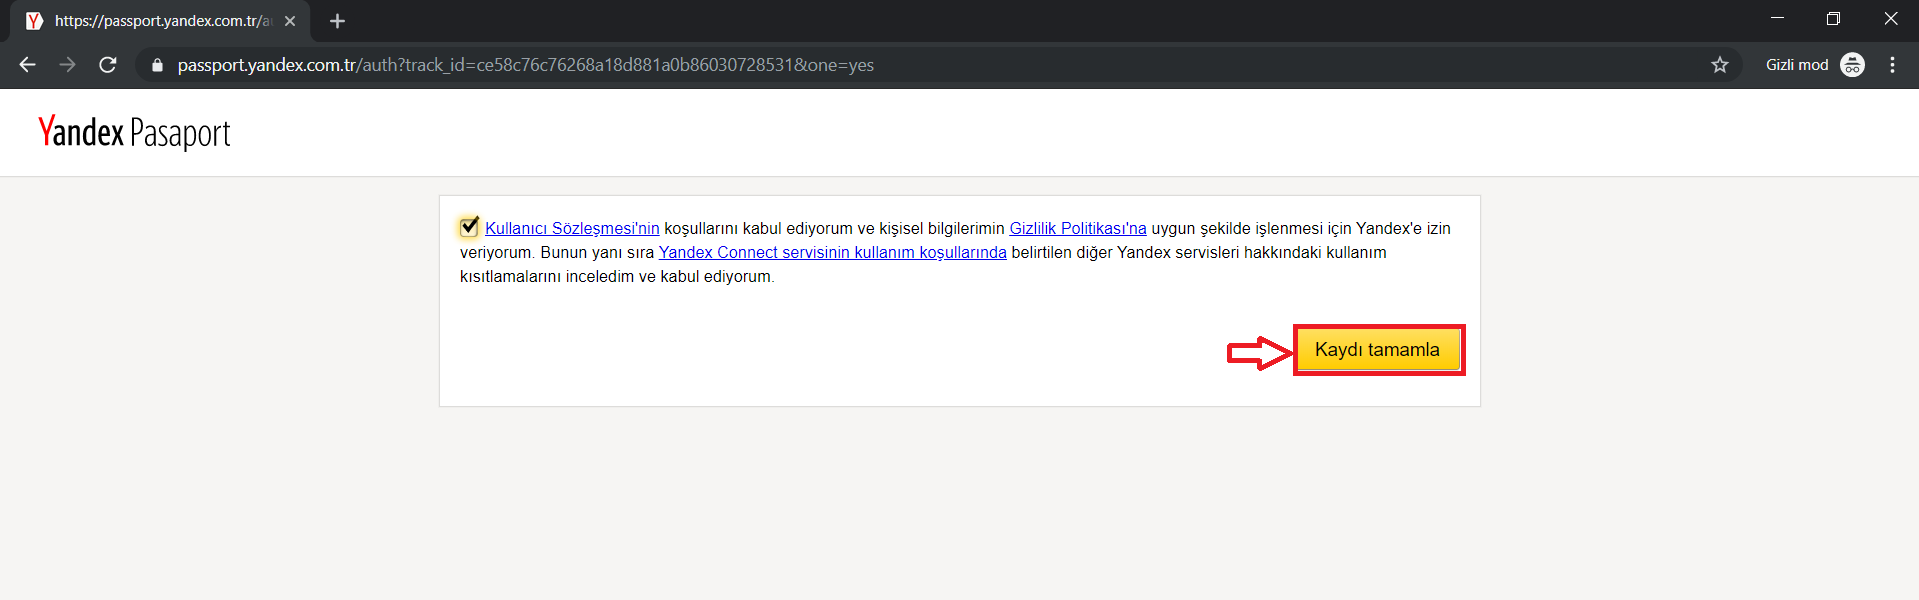Open a new tab with the plus icon
This screenshot has height=600, width=1919.
337,21
